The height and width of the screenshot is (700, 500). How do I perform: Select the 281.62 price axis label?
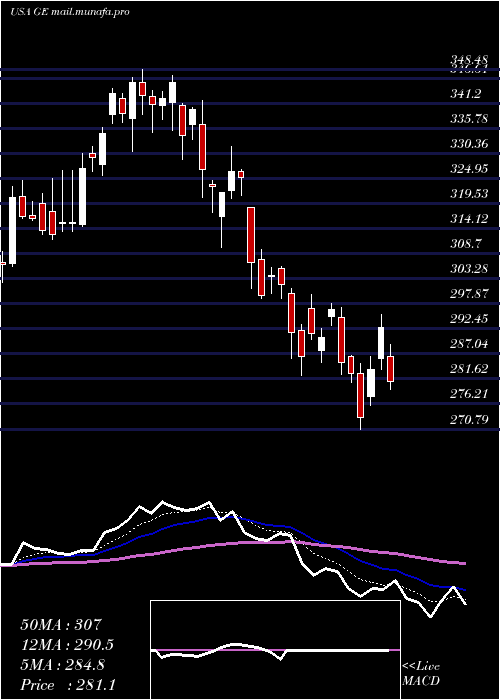(x=469, y=369)
